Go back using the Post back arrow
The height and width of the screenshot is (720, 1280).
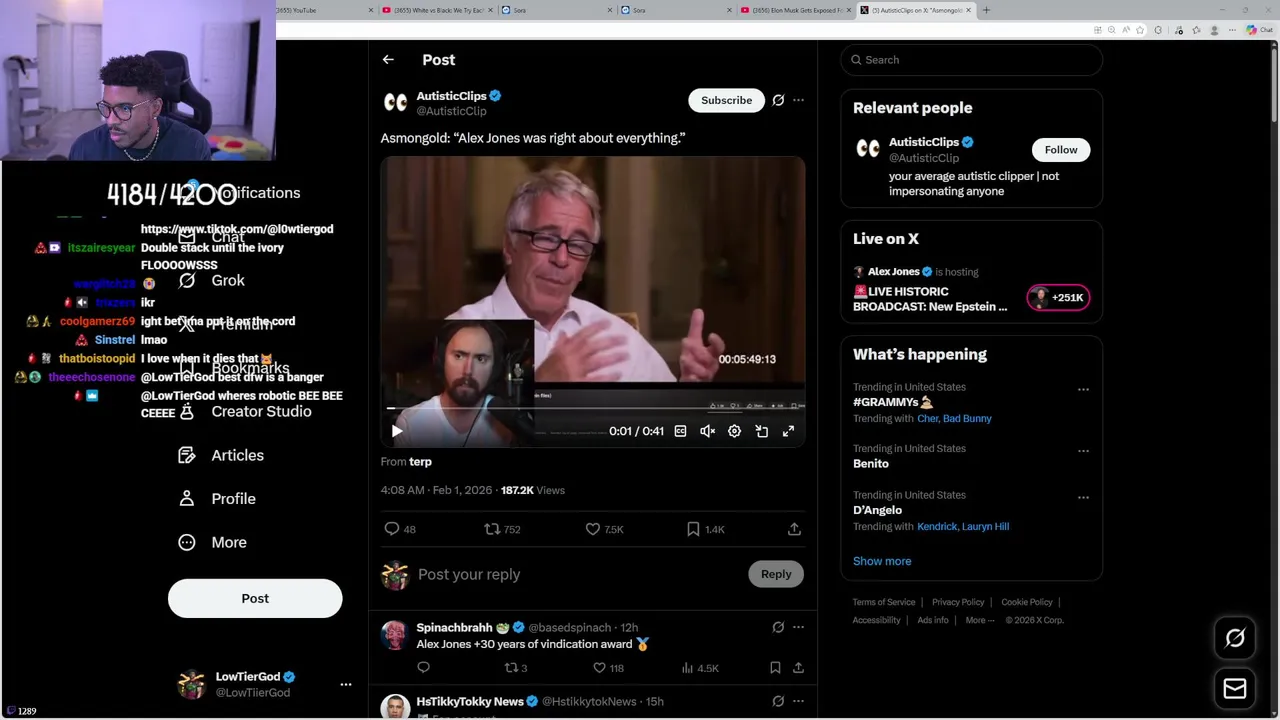[388, 60]
